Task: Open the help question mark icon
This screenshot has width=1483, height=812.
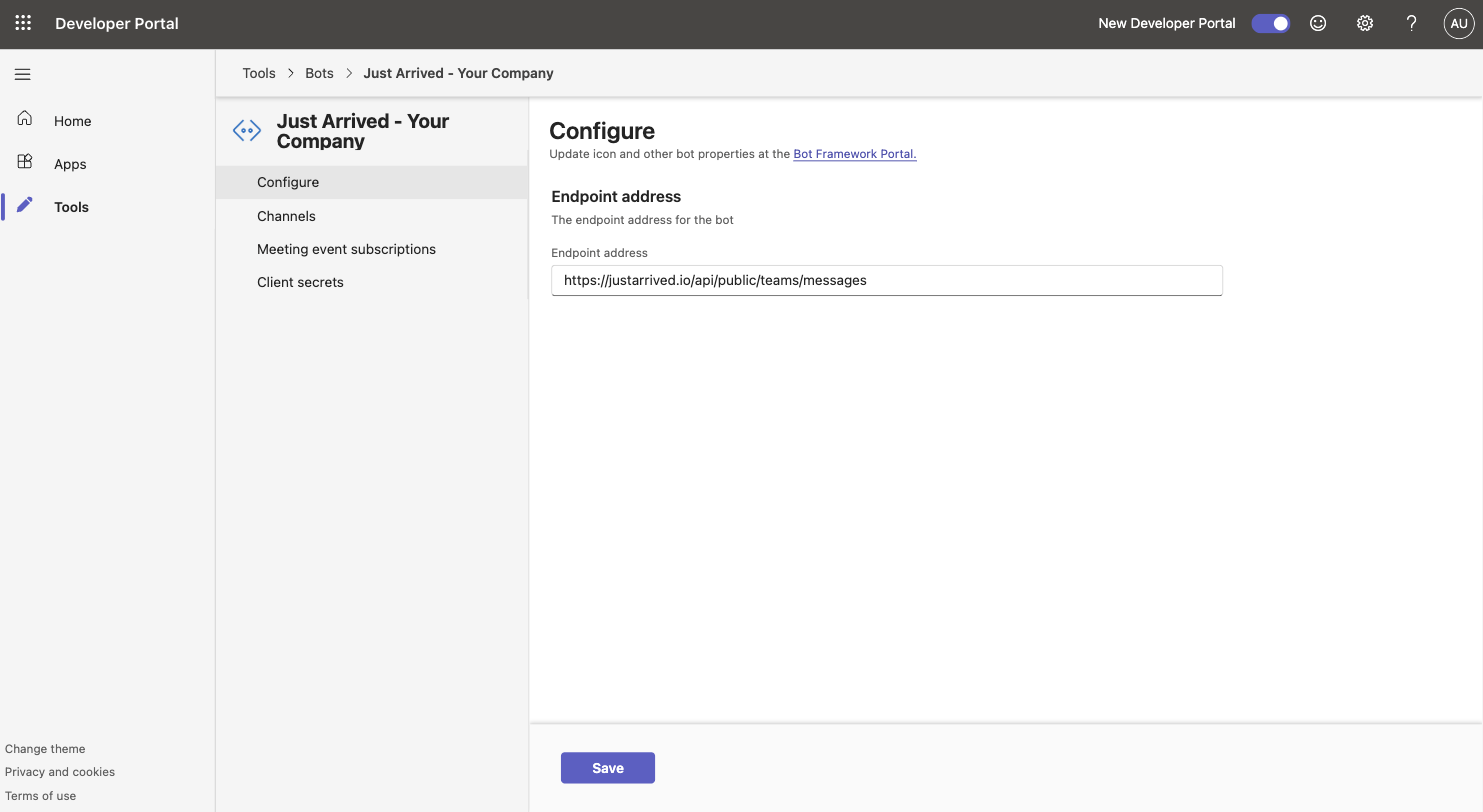Action: 1411,23
